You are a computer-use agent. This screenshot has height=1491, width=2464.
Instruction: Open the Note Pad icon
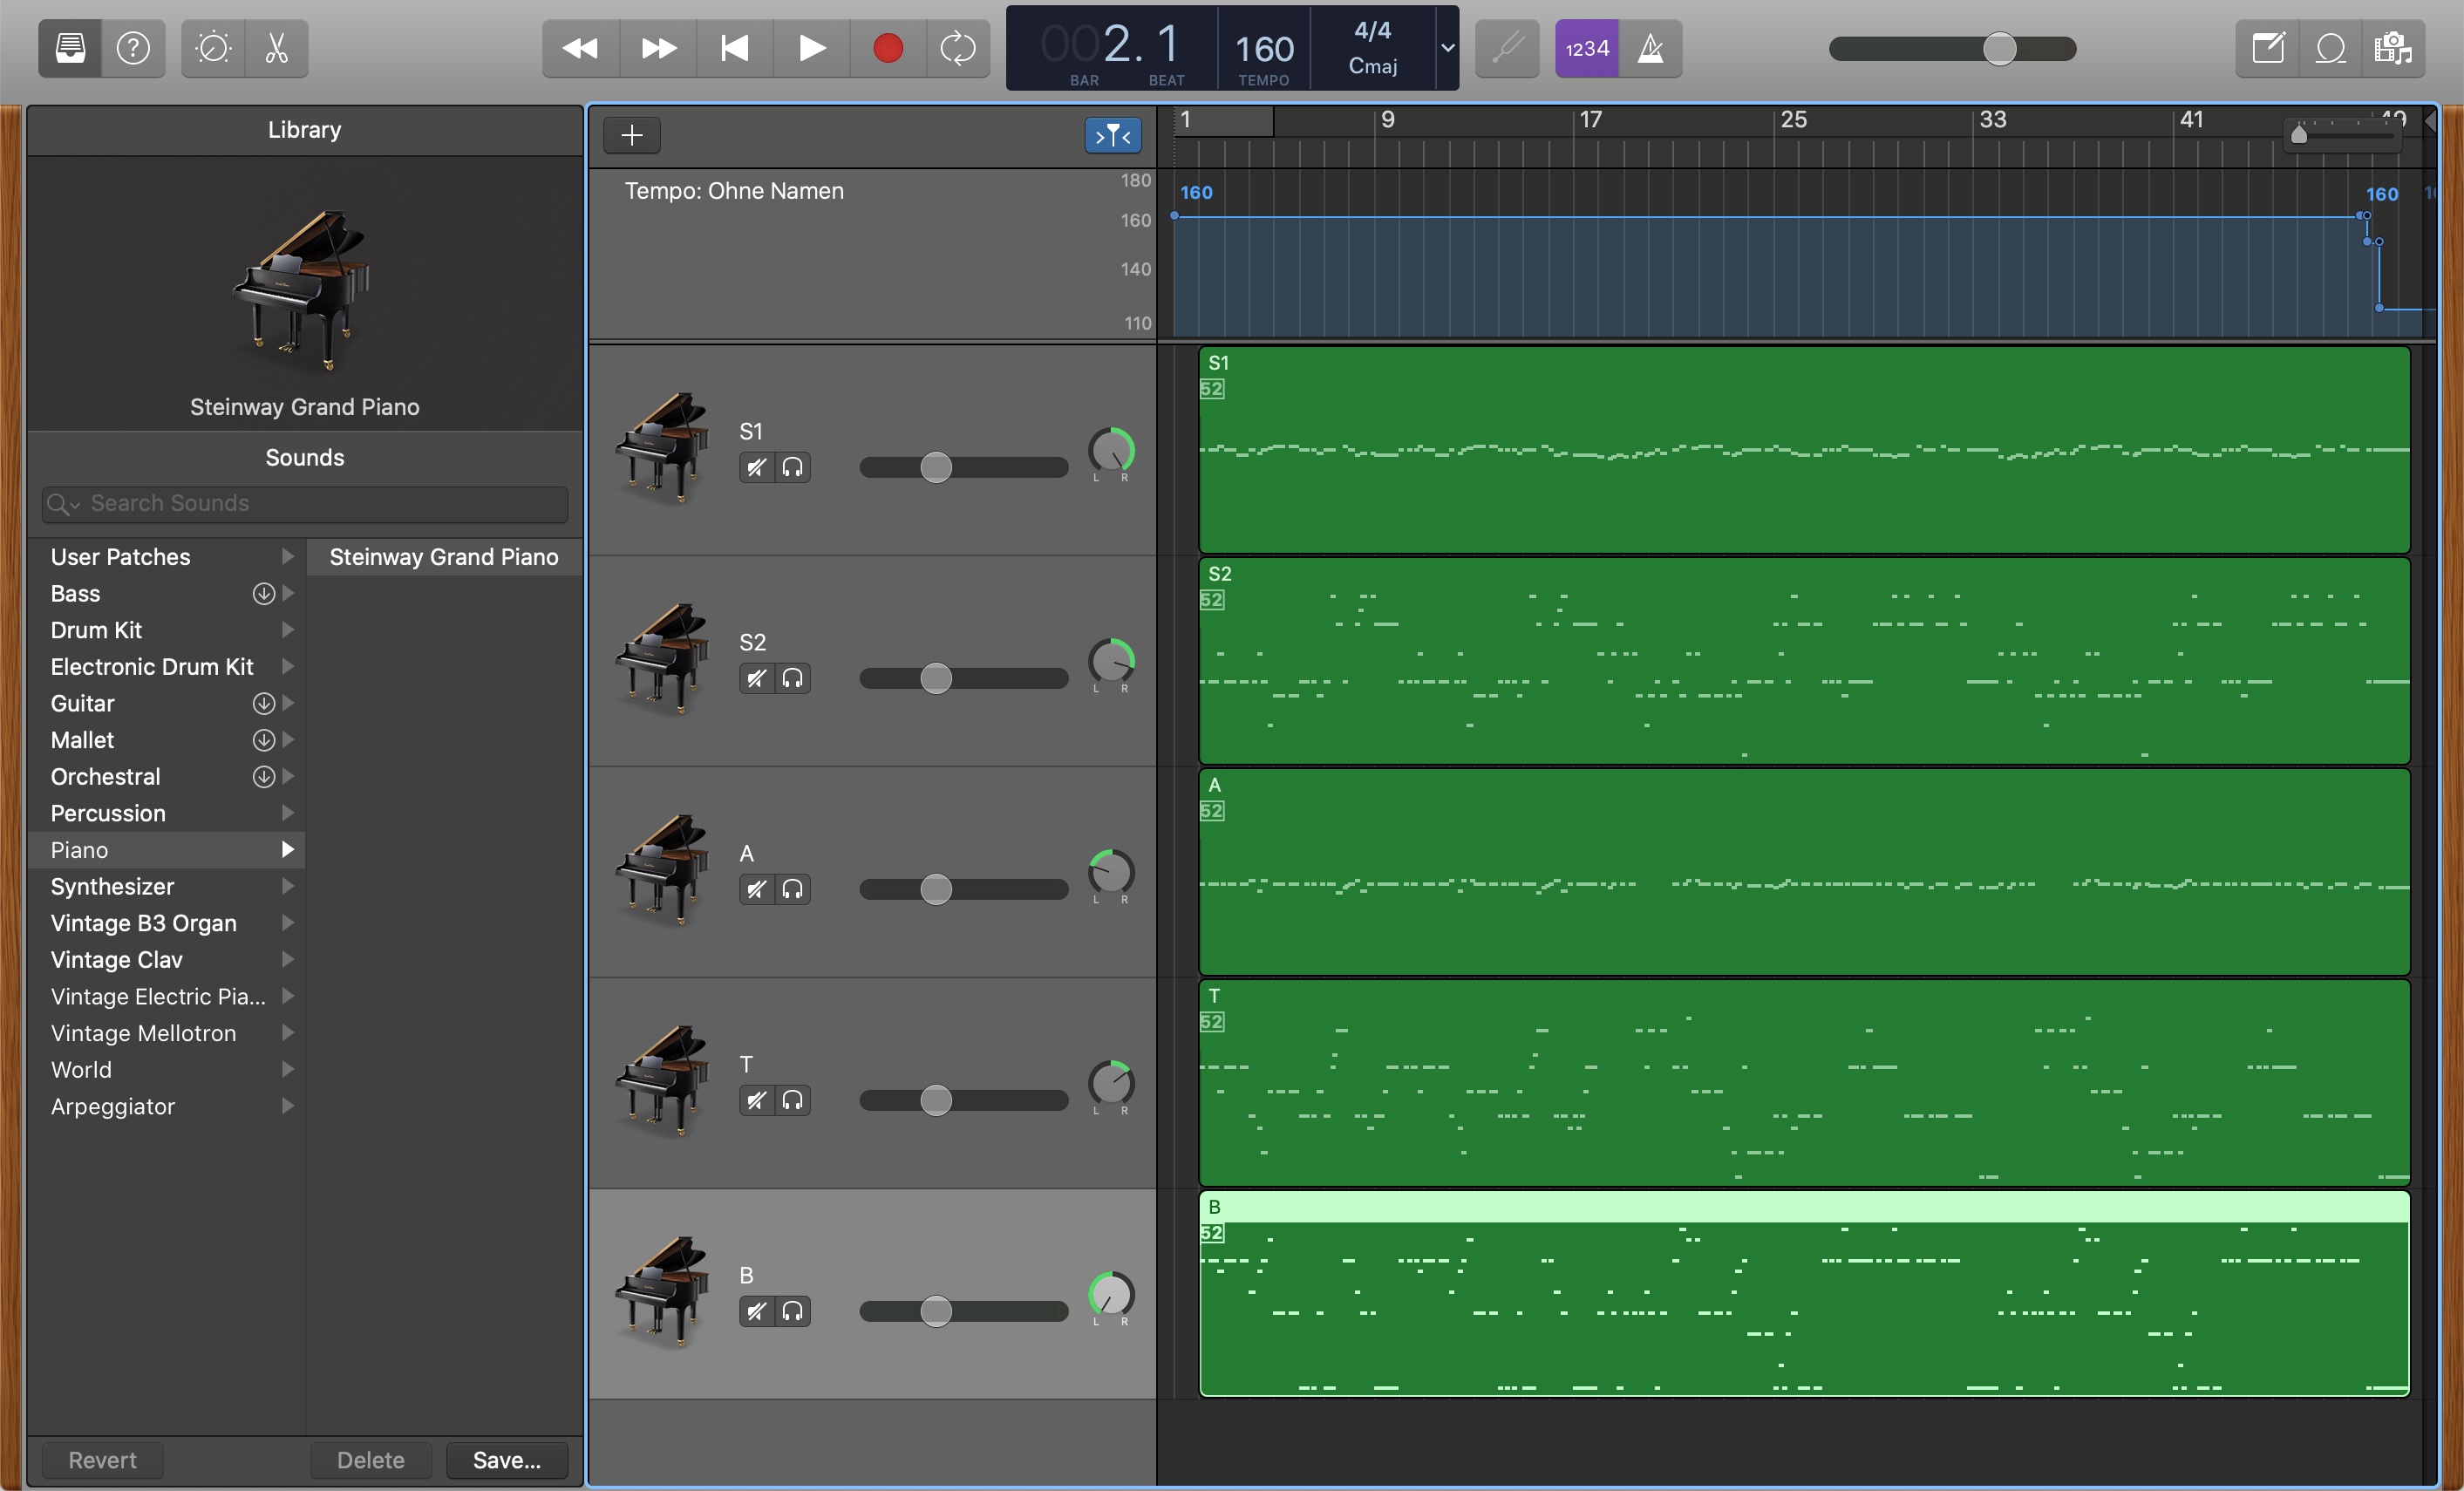pos(2267,48)
